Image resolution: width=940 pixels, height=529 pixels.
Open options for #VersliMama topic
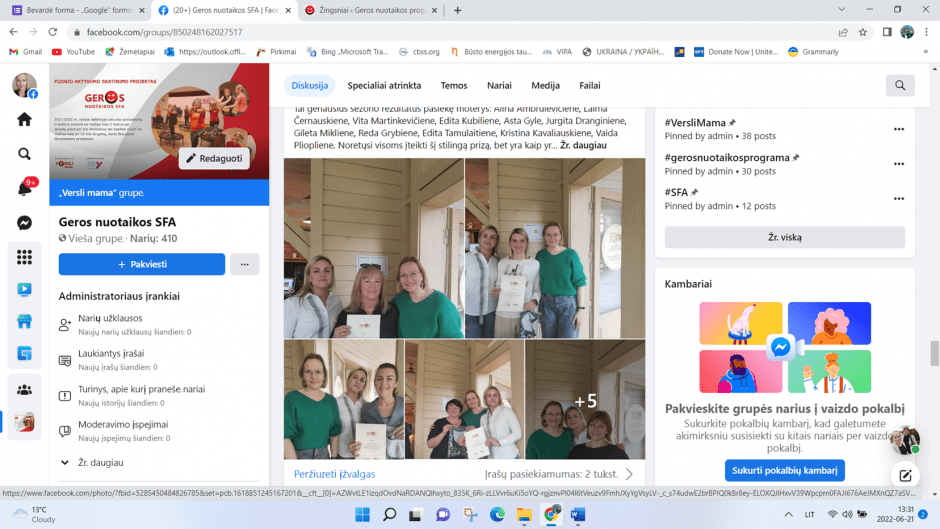pos(899,129)
